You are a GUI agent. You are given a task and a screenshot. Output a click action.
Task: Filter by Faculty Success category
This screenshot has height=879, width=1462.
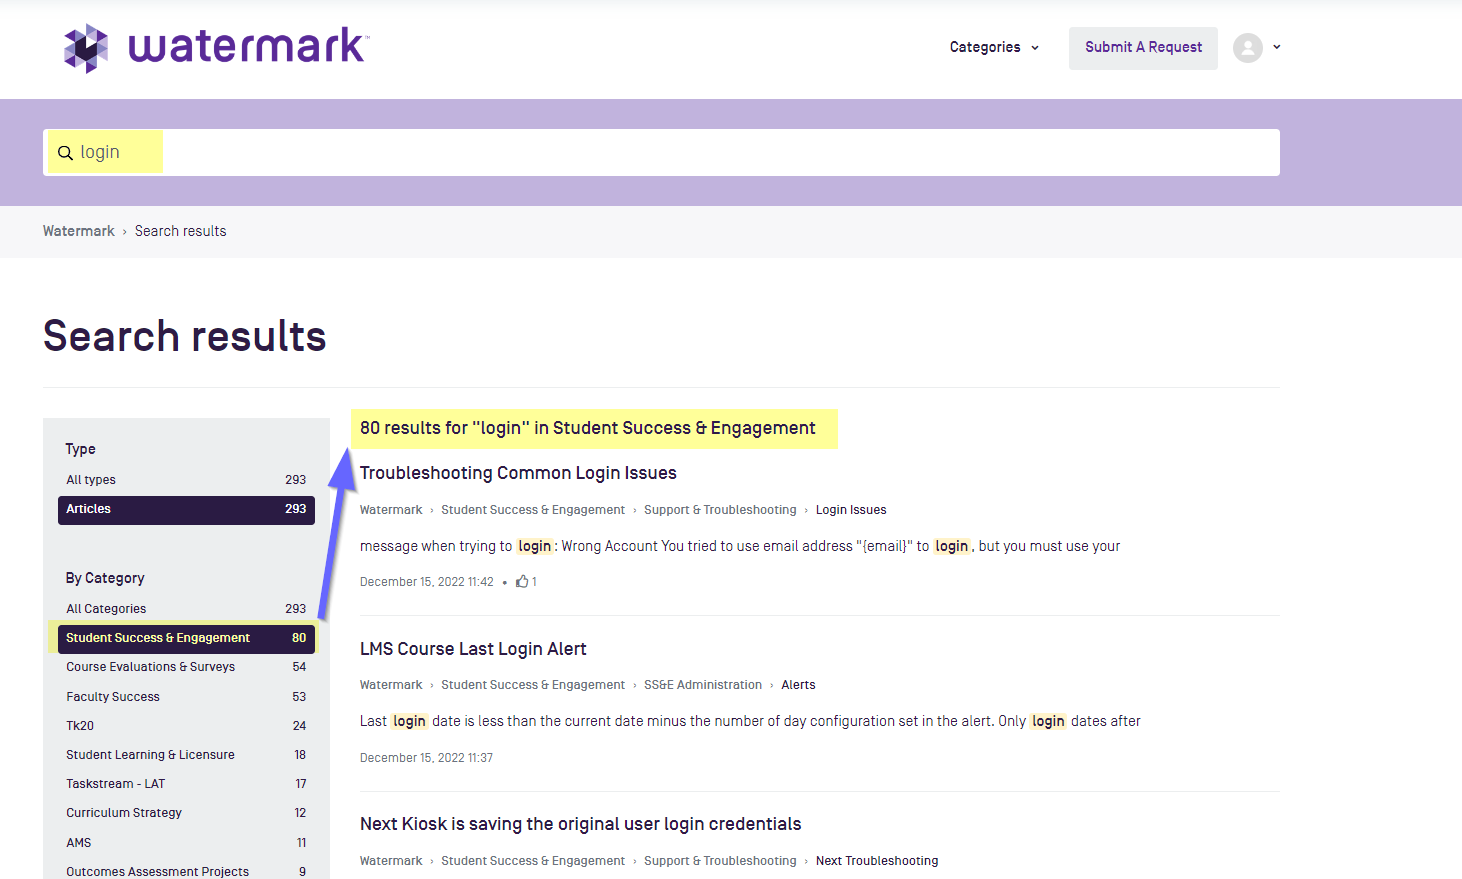pos(186,697)
